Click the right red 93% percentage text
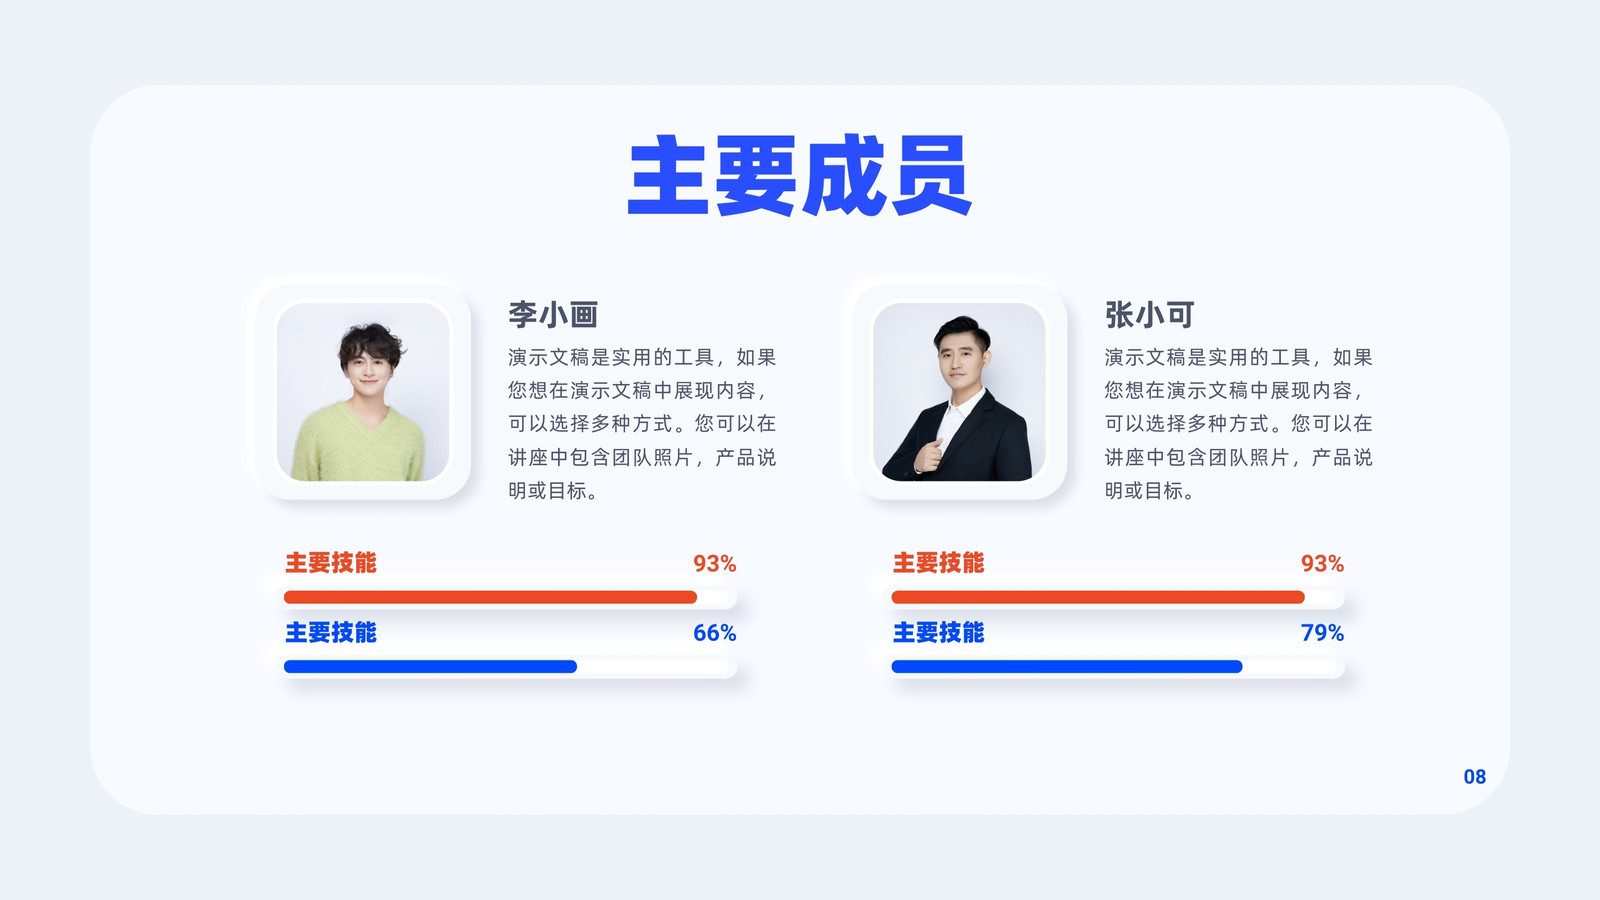This screenshot has height=900, width=1600. (x=1322, y=564)
